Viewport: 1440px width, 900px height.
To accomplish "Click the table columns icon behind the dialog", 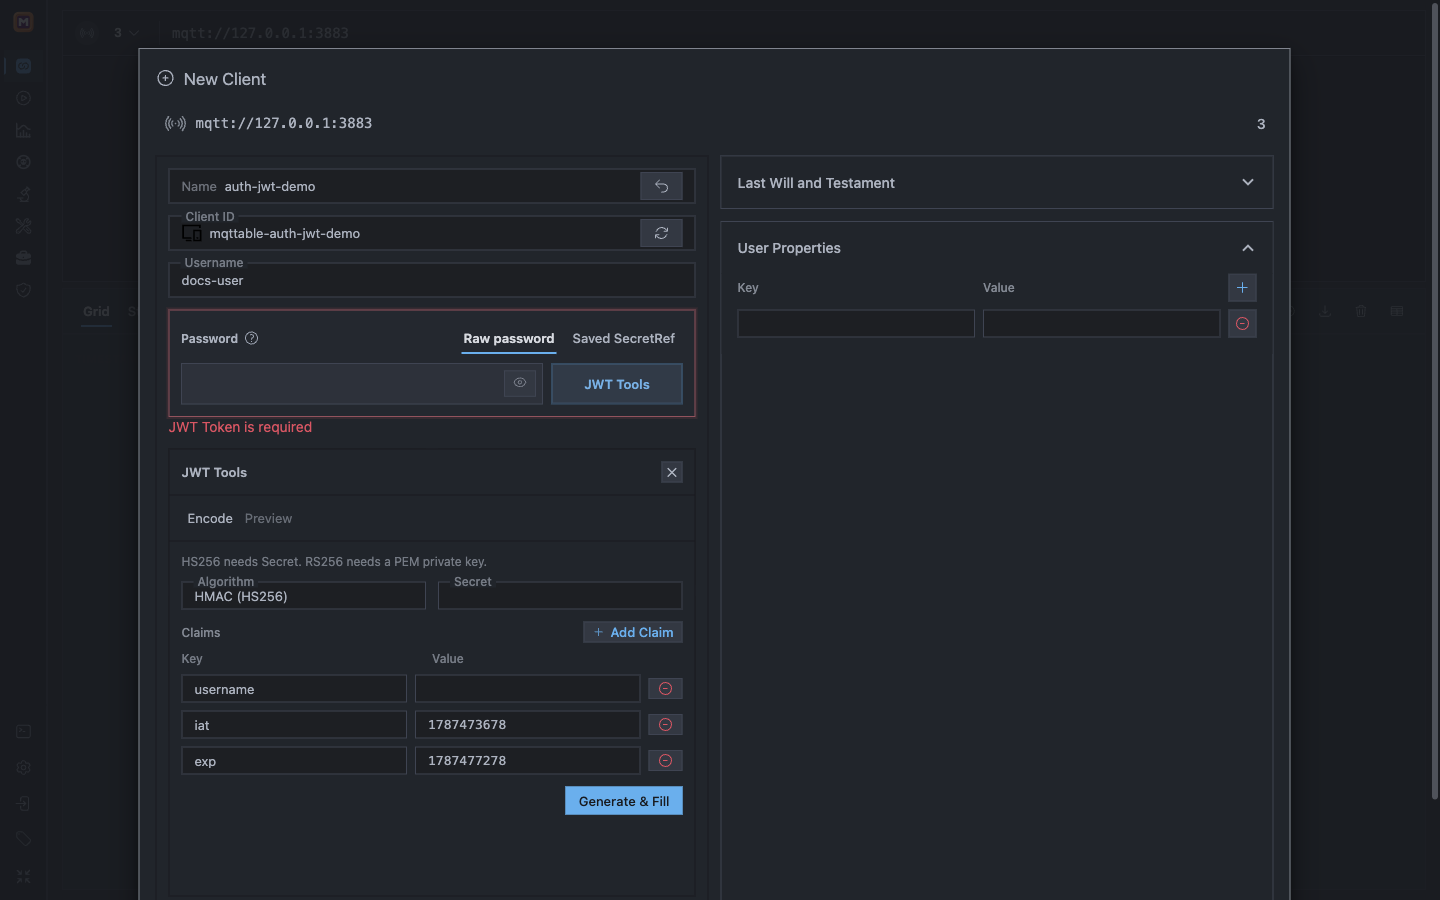I will pyautogui.click(x=1397, y=312).
